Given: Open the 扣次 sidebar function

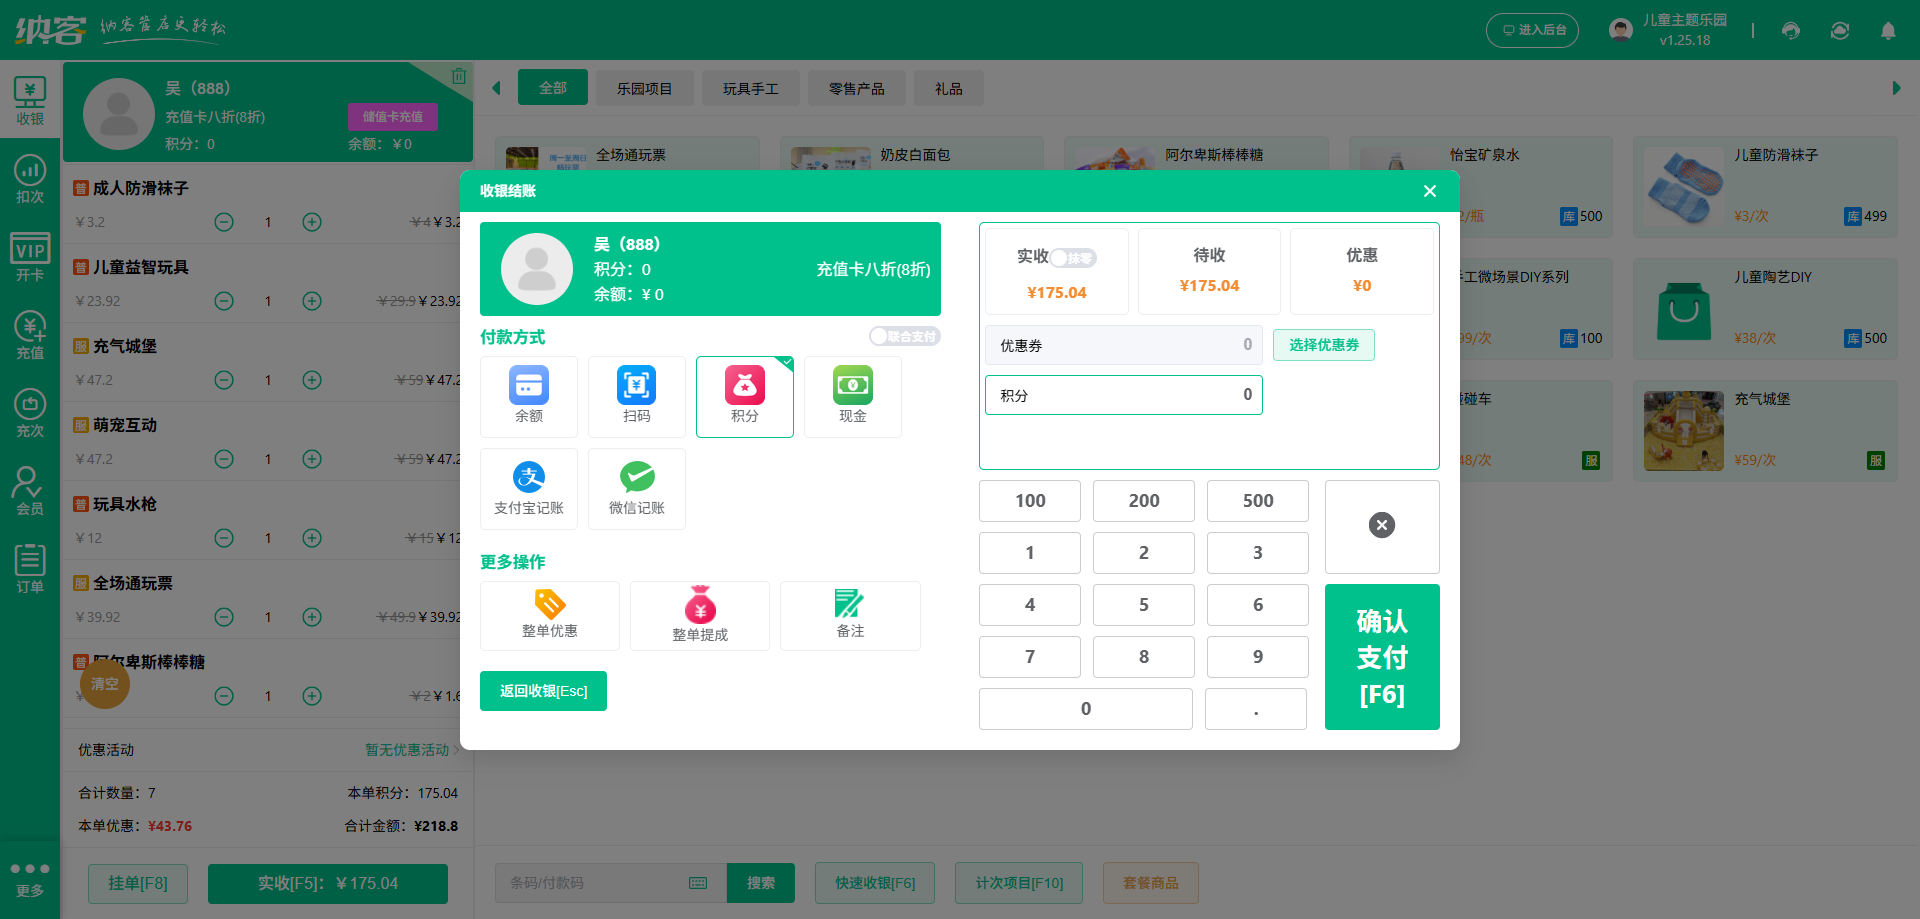Looking at the screenshot, I should tap(29, 180).
